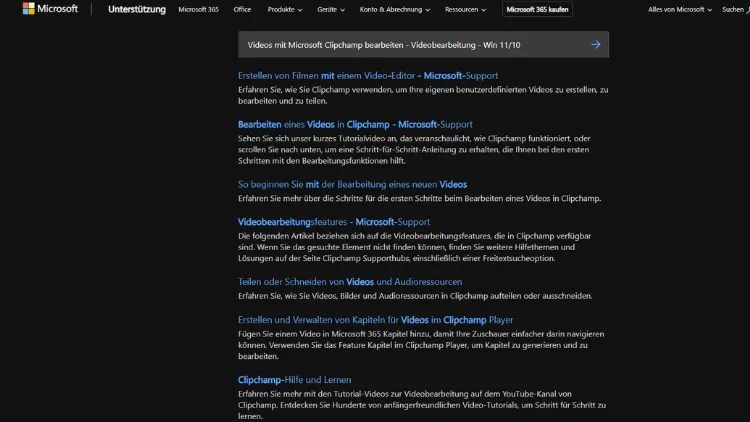Open 'Erstellen und Verwalten von Kapiteln' result
The image size is (750, 422).
[x=375, y=320]
